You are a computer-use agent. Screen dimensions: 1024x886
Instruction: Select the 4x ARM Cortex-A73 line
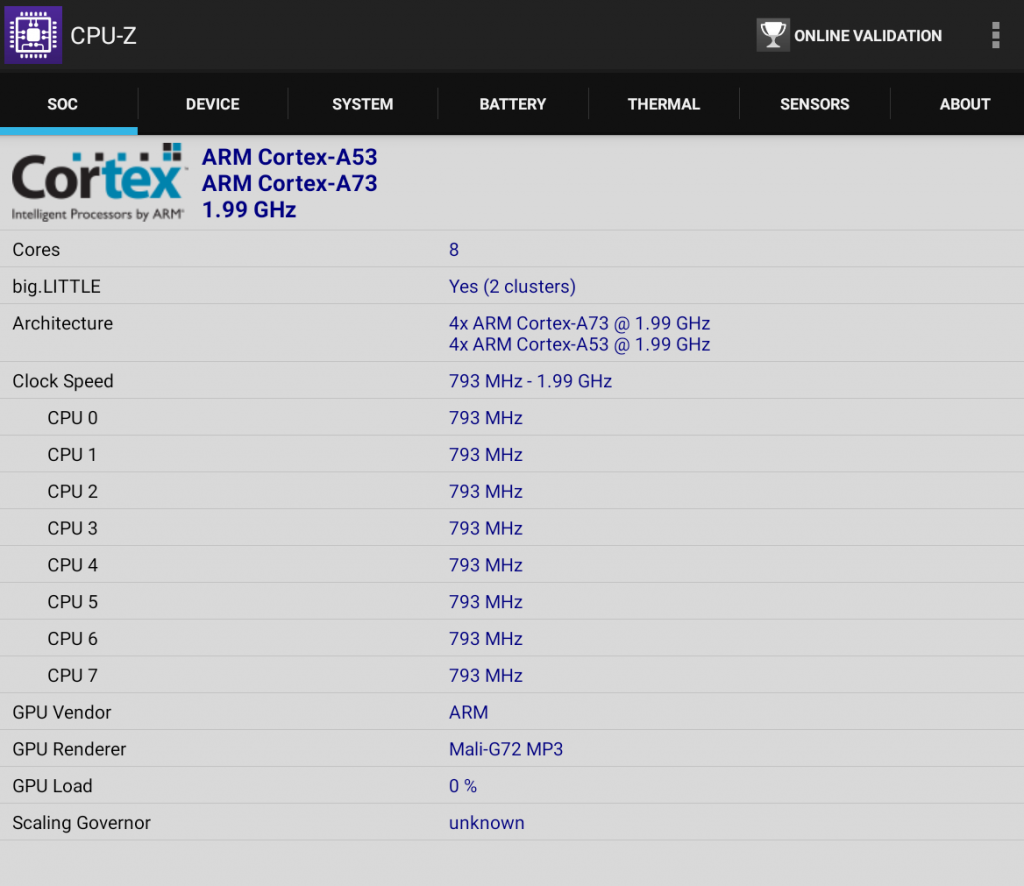pyautogui.click(x=579, y=323)
